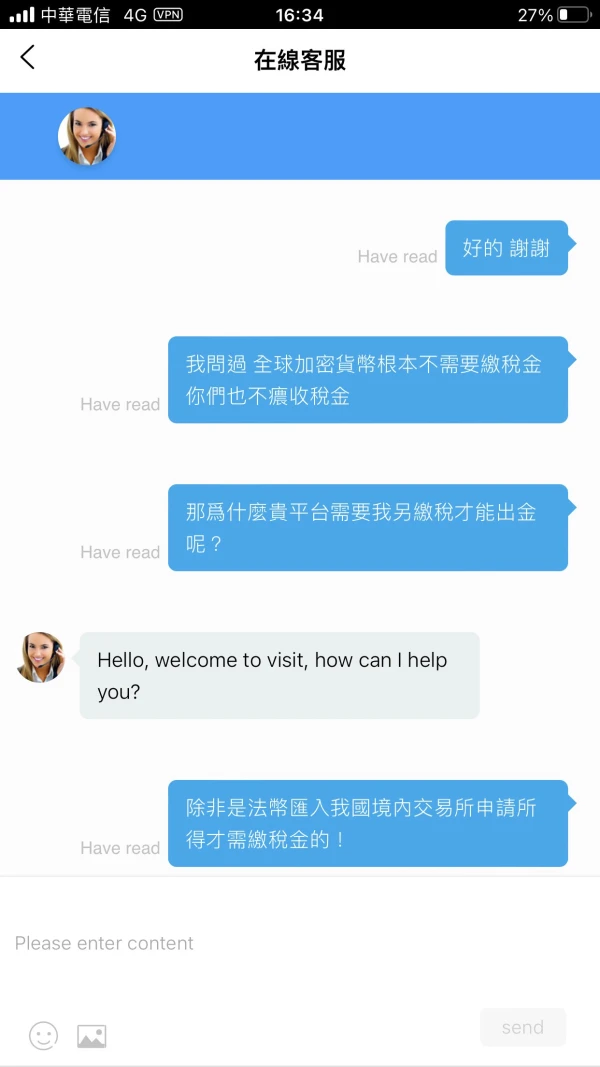The height and width of the screenshot is (1067, 600).
Task: Focus the 'Please enter content' message field
Action: click(300, 943)
